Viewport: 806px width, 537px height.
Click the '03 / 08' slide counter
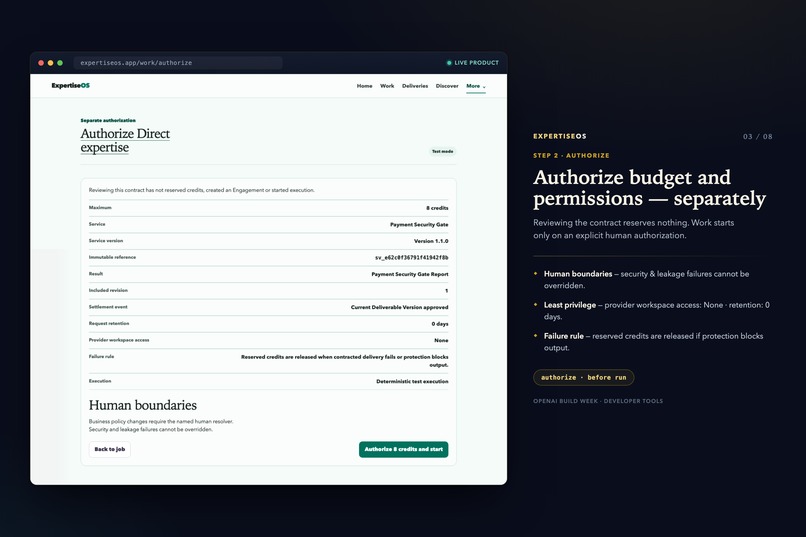pos(758,137)
